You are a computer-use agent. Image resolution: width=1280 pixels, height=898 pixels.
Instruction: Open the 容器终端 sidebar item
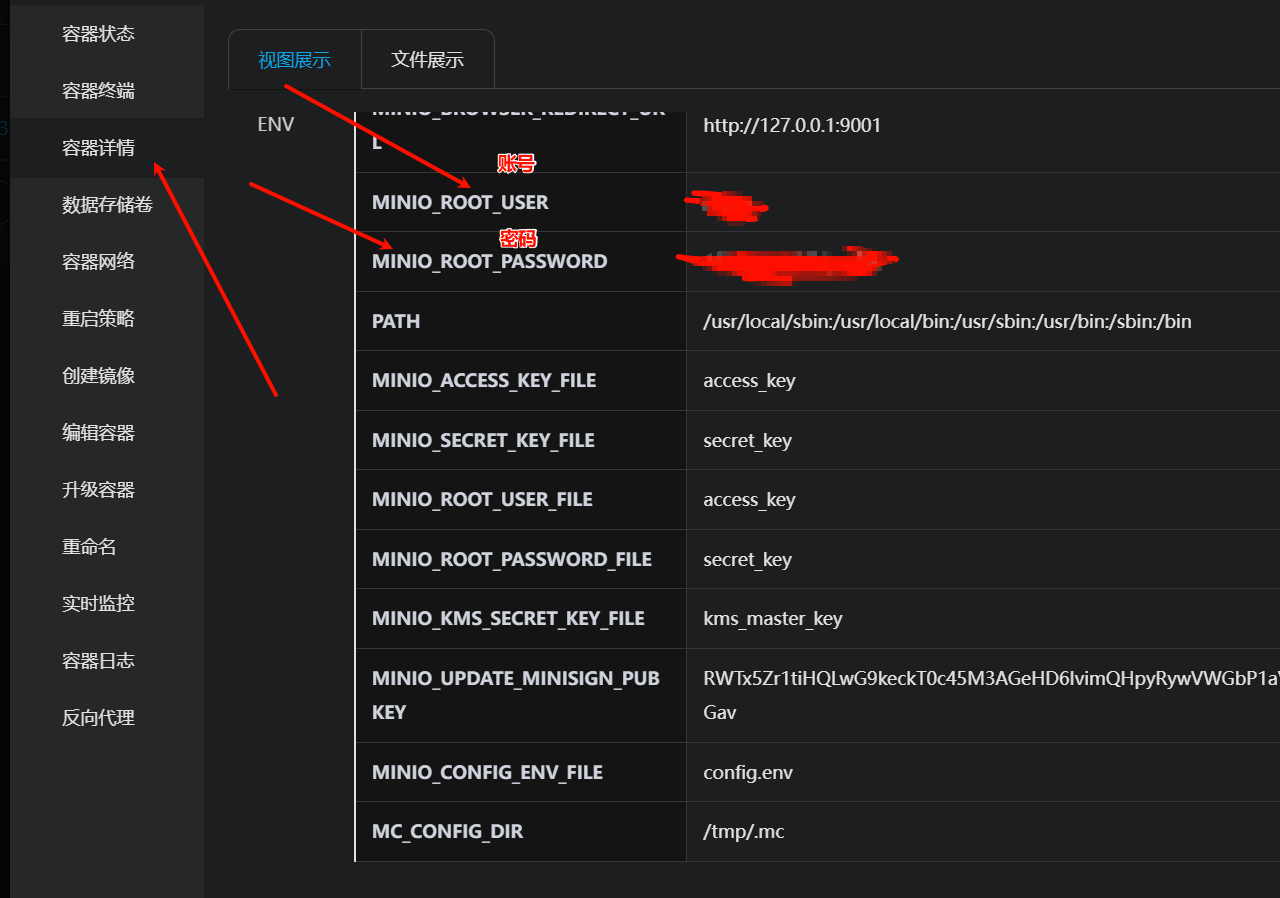(x=98, y=91)
